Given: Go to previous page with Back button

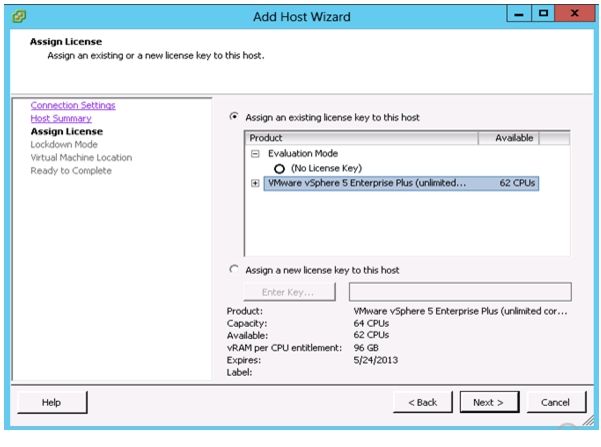Looking at the screenshot, I should 423,402.
